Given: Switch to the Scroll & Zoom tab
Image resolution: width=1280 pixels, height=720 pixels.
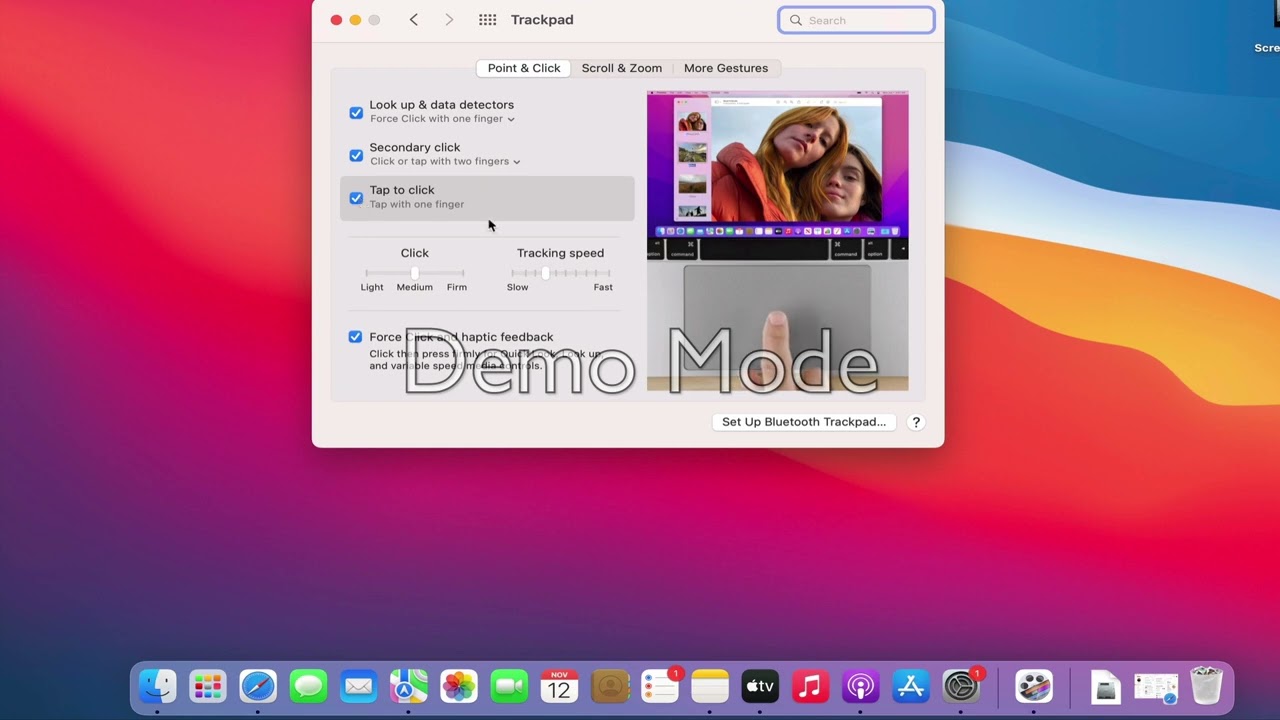Looking at the screenshot, I should point(622,68).
